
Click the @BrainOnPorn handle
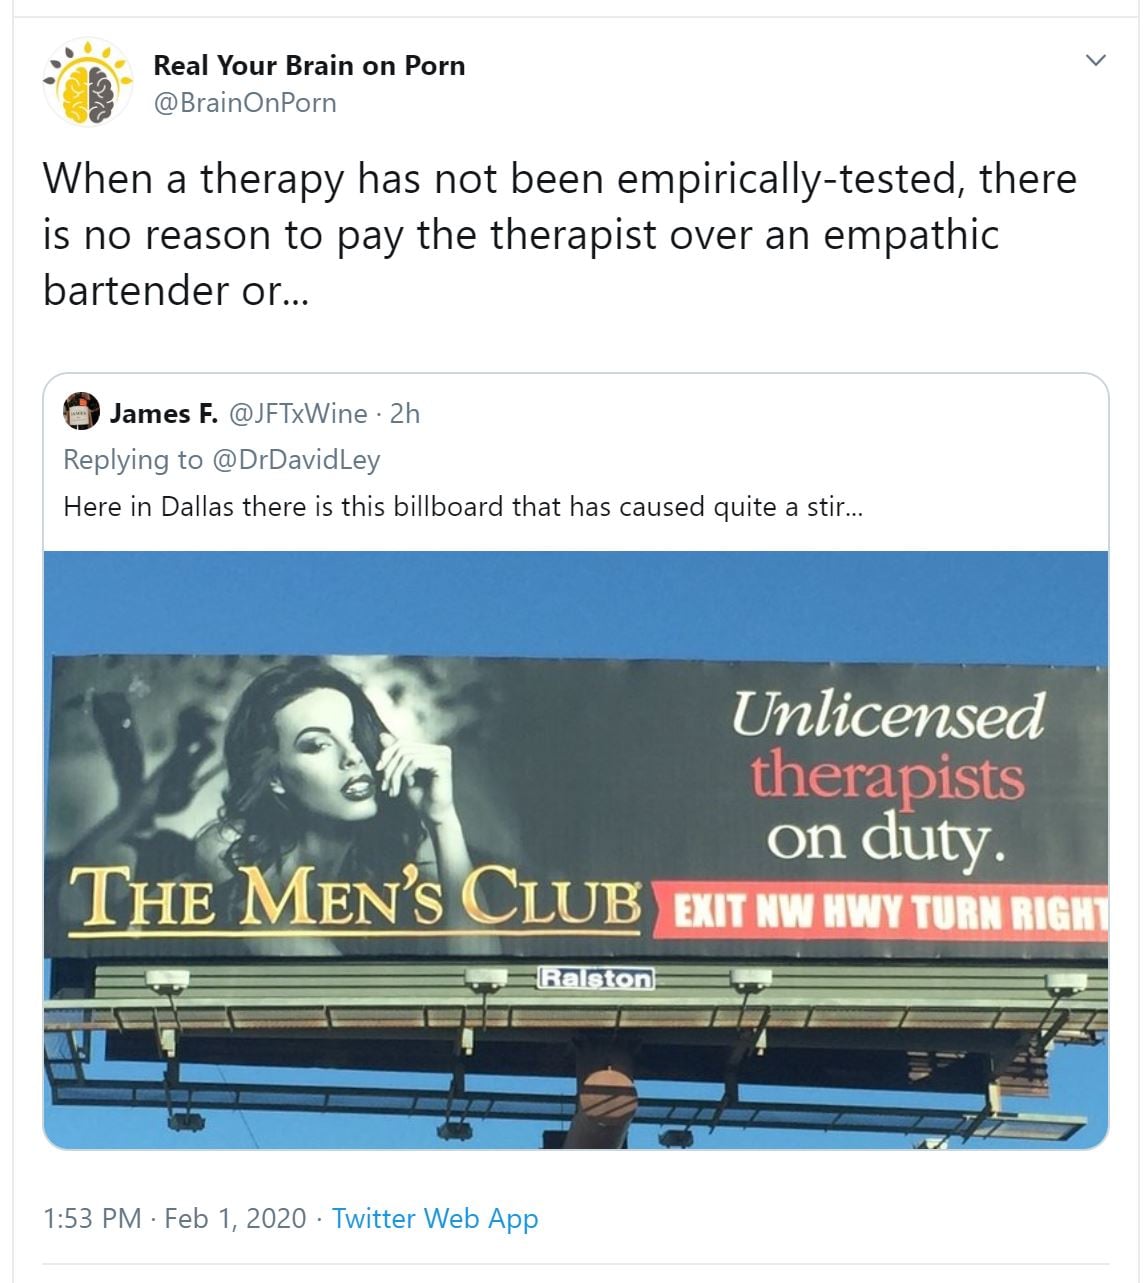click(x=245, y=103)
